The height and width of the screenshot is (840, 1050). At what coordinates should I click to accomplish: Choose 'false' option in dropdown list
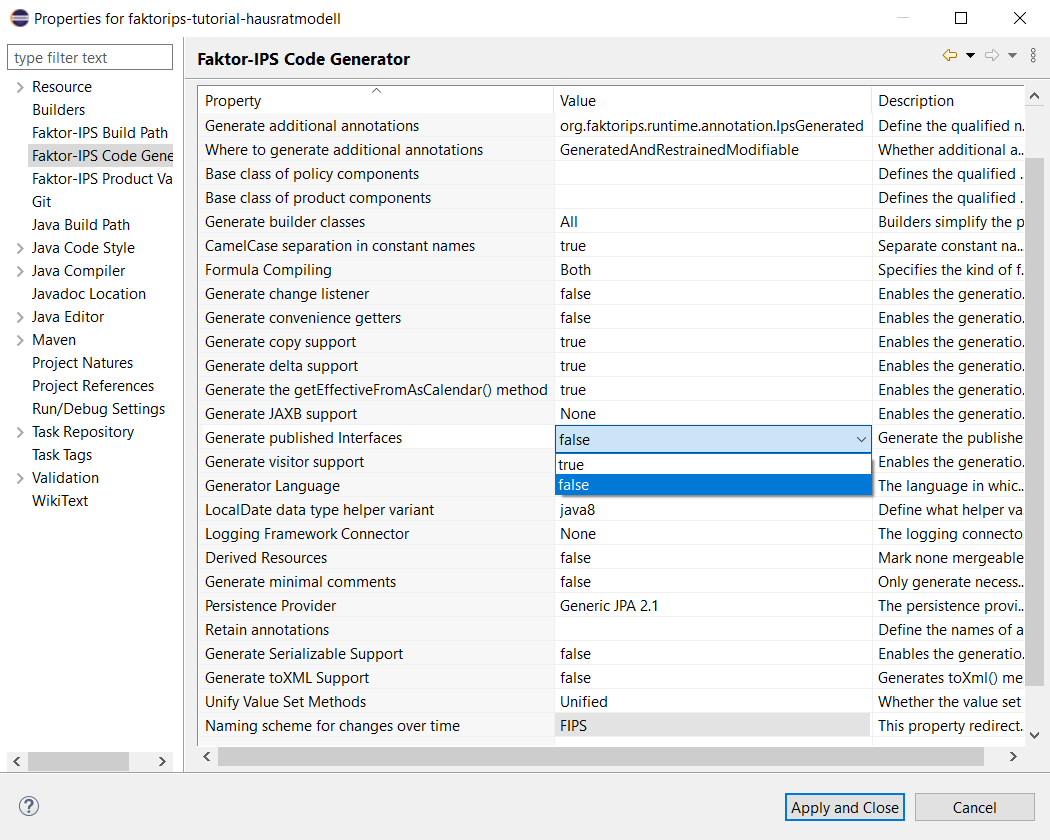[x=712, y=485]
